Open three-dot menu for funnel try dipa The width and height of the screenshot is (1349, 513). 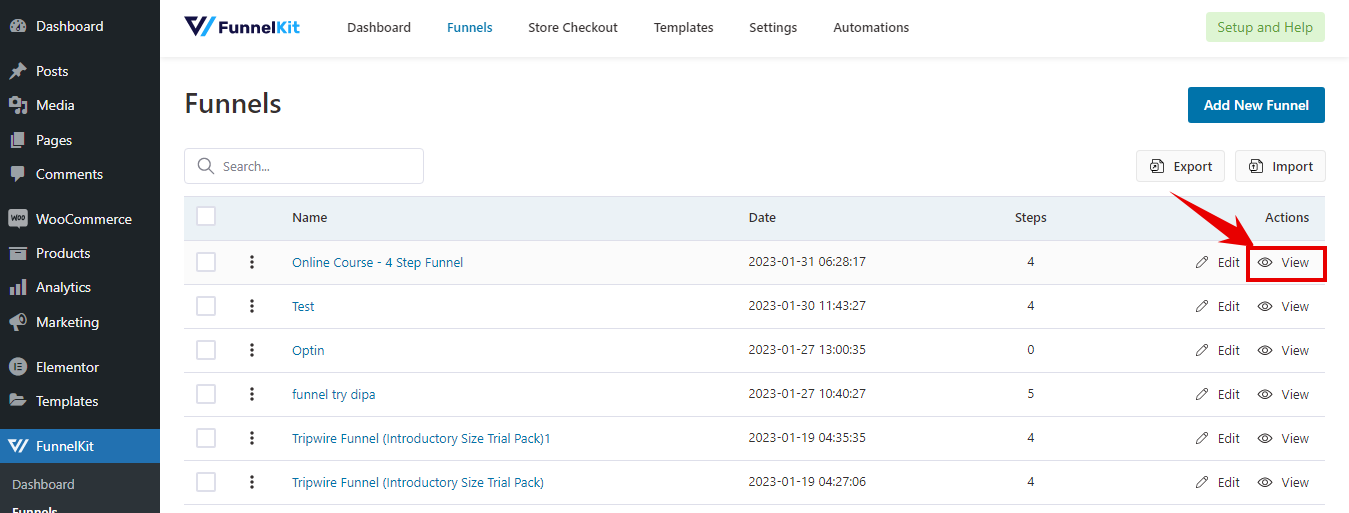coord(252,394)
